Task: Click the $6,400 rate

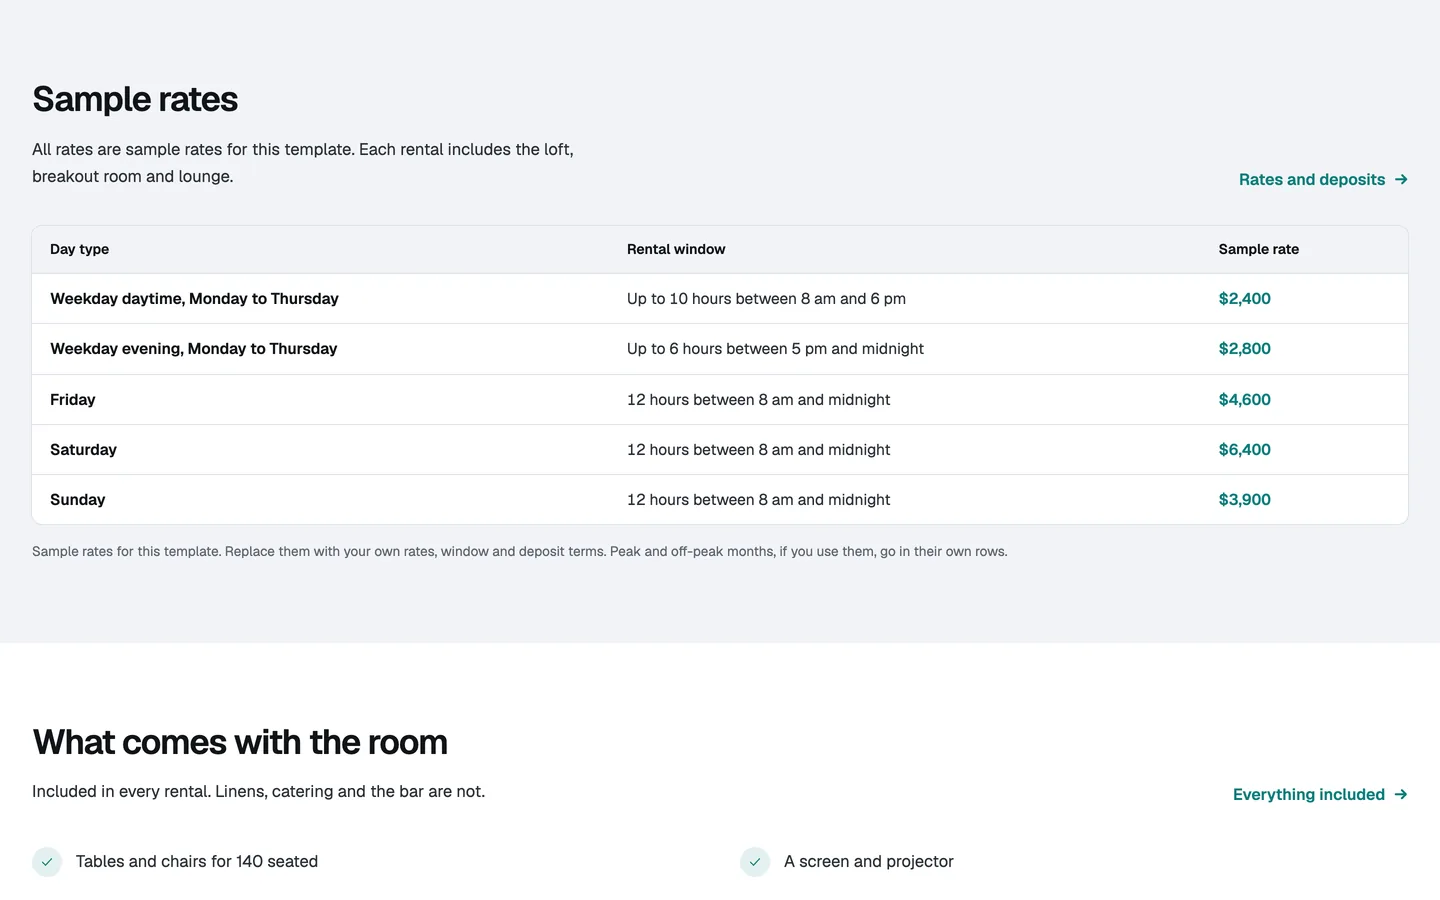Action: tap(1245, 450)
